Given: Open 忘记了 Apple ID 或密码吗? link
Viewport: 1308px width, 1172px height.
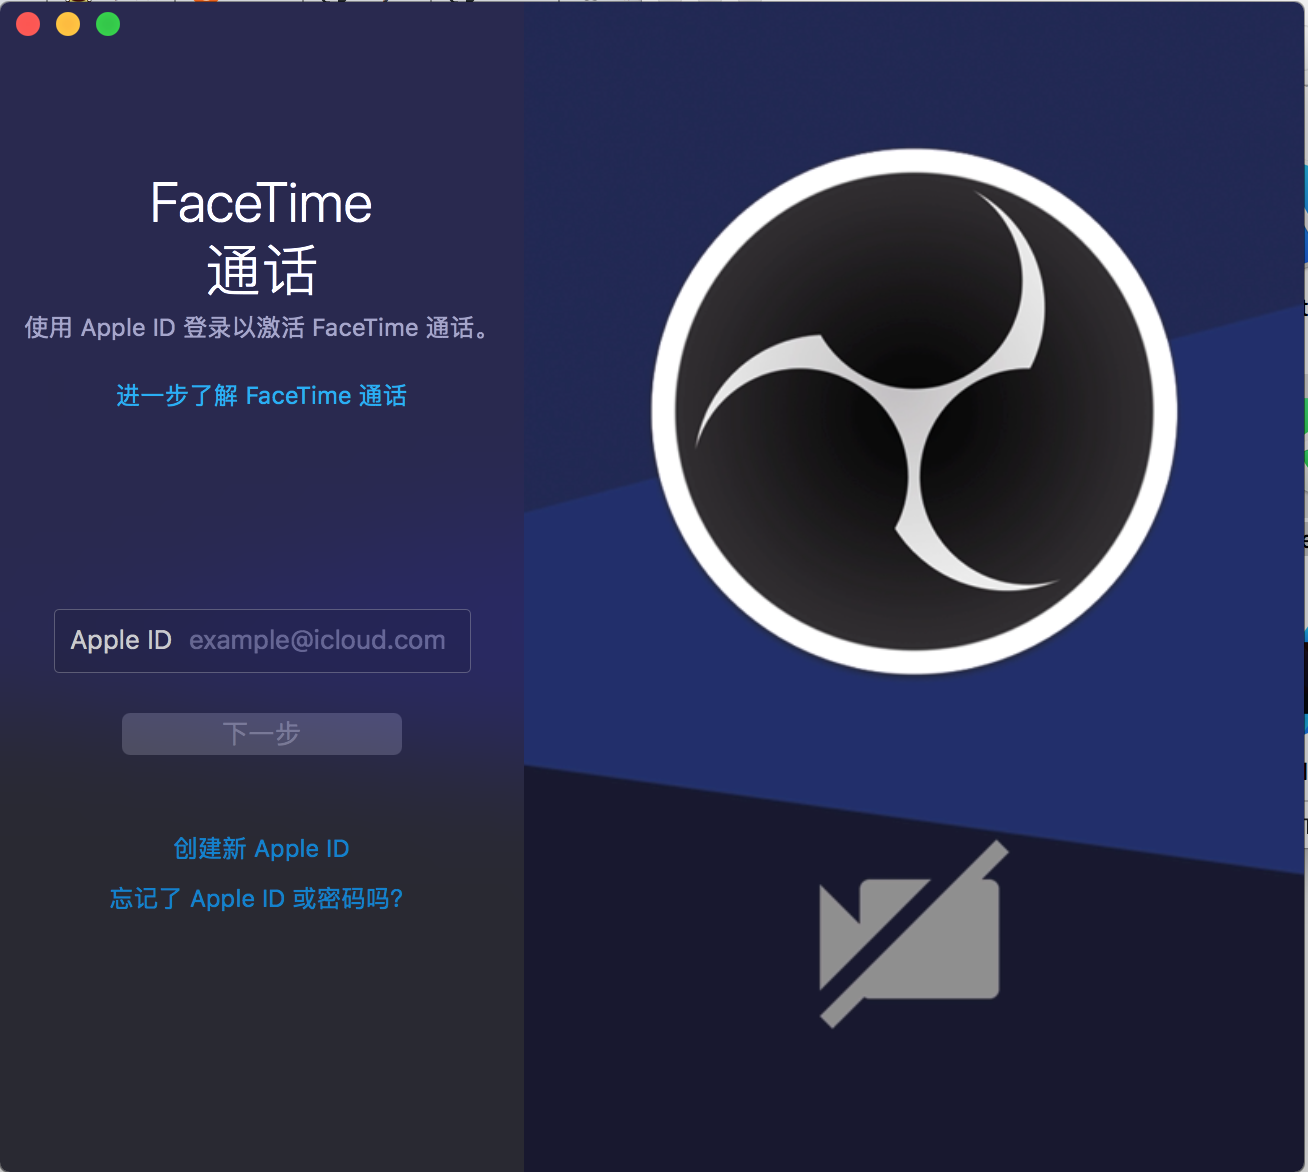Looking at the screenshot, I should pyautogui.click(x=257, y=899).
